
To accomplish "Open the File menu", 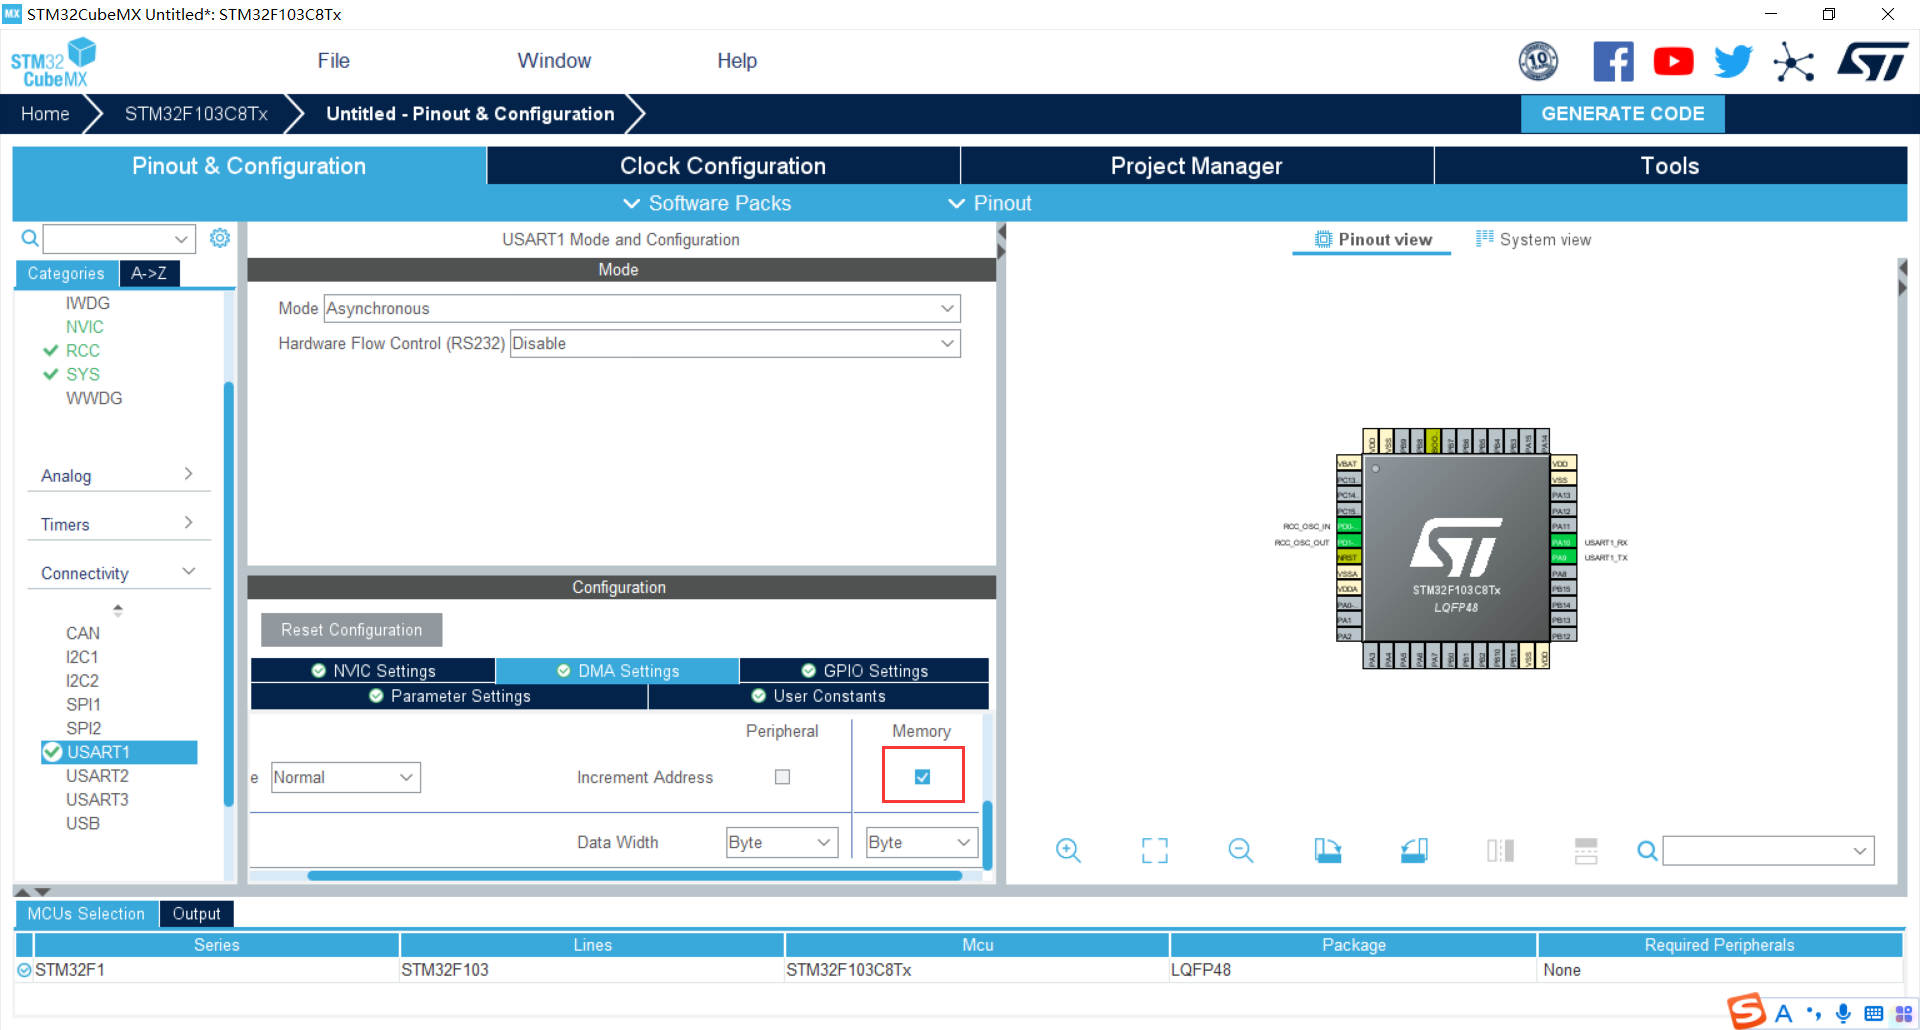I will [x=334, y=61].
